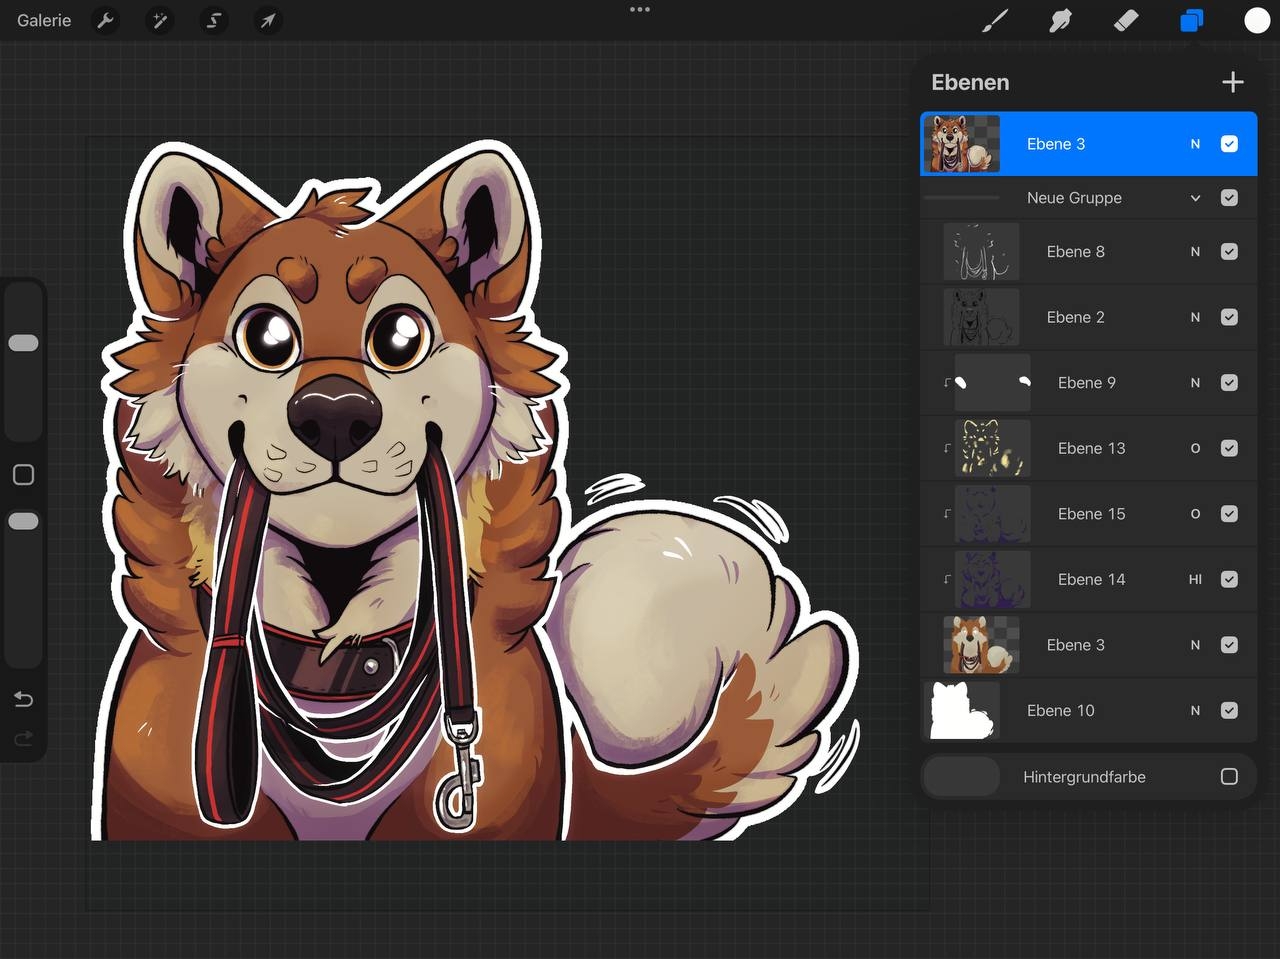This screenshot has width=1280, height=959.
Task: Toggle visibility of Ebene 10
Action: pyautogui.click(x=1229, y=711)
